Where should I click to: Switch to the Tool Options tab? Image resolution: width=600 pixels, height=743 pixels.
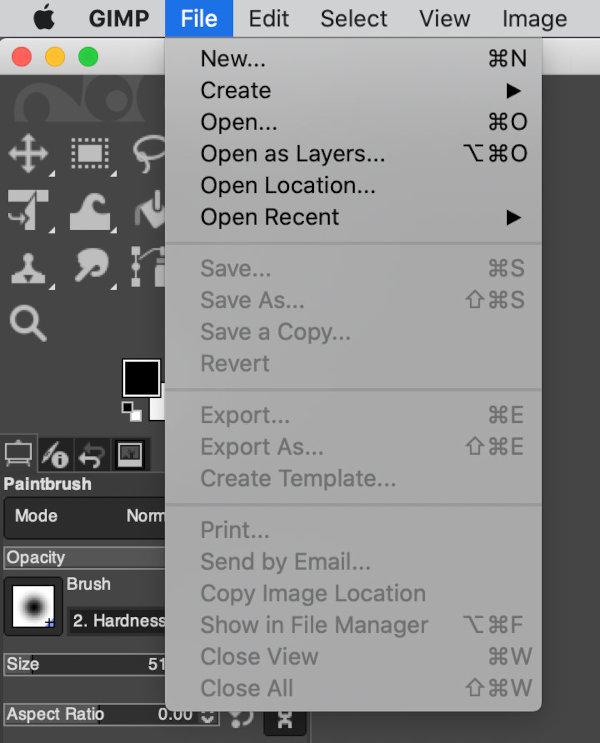click(18, 453)
